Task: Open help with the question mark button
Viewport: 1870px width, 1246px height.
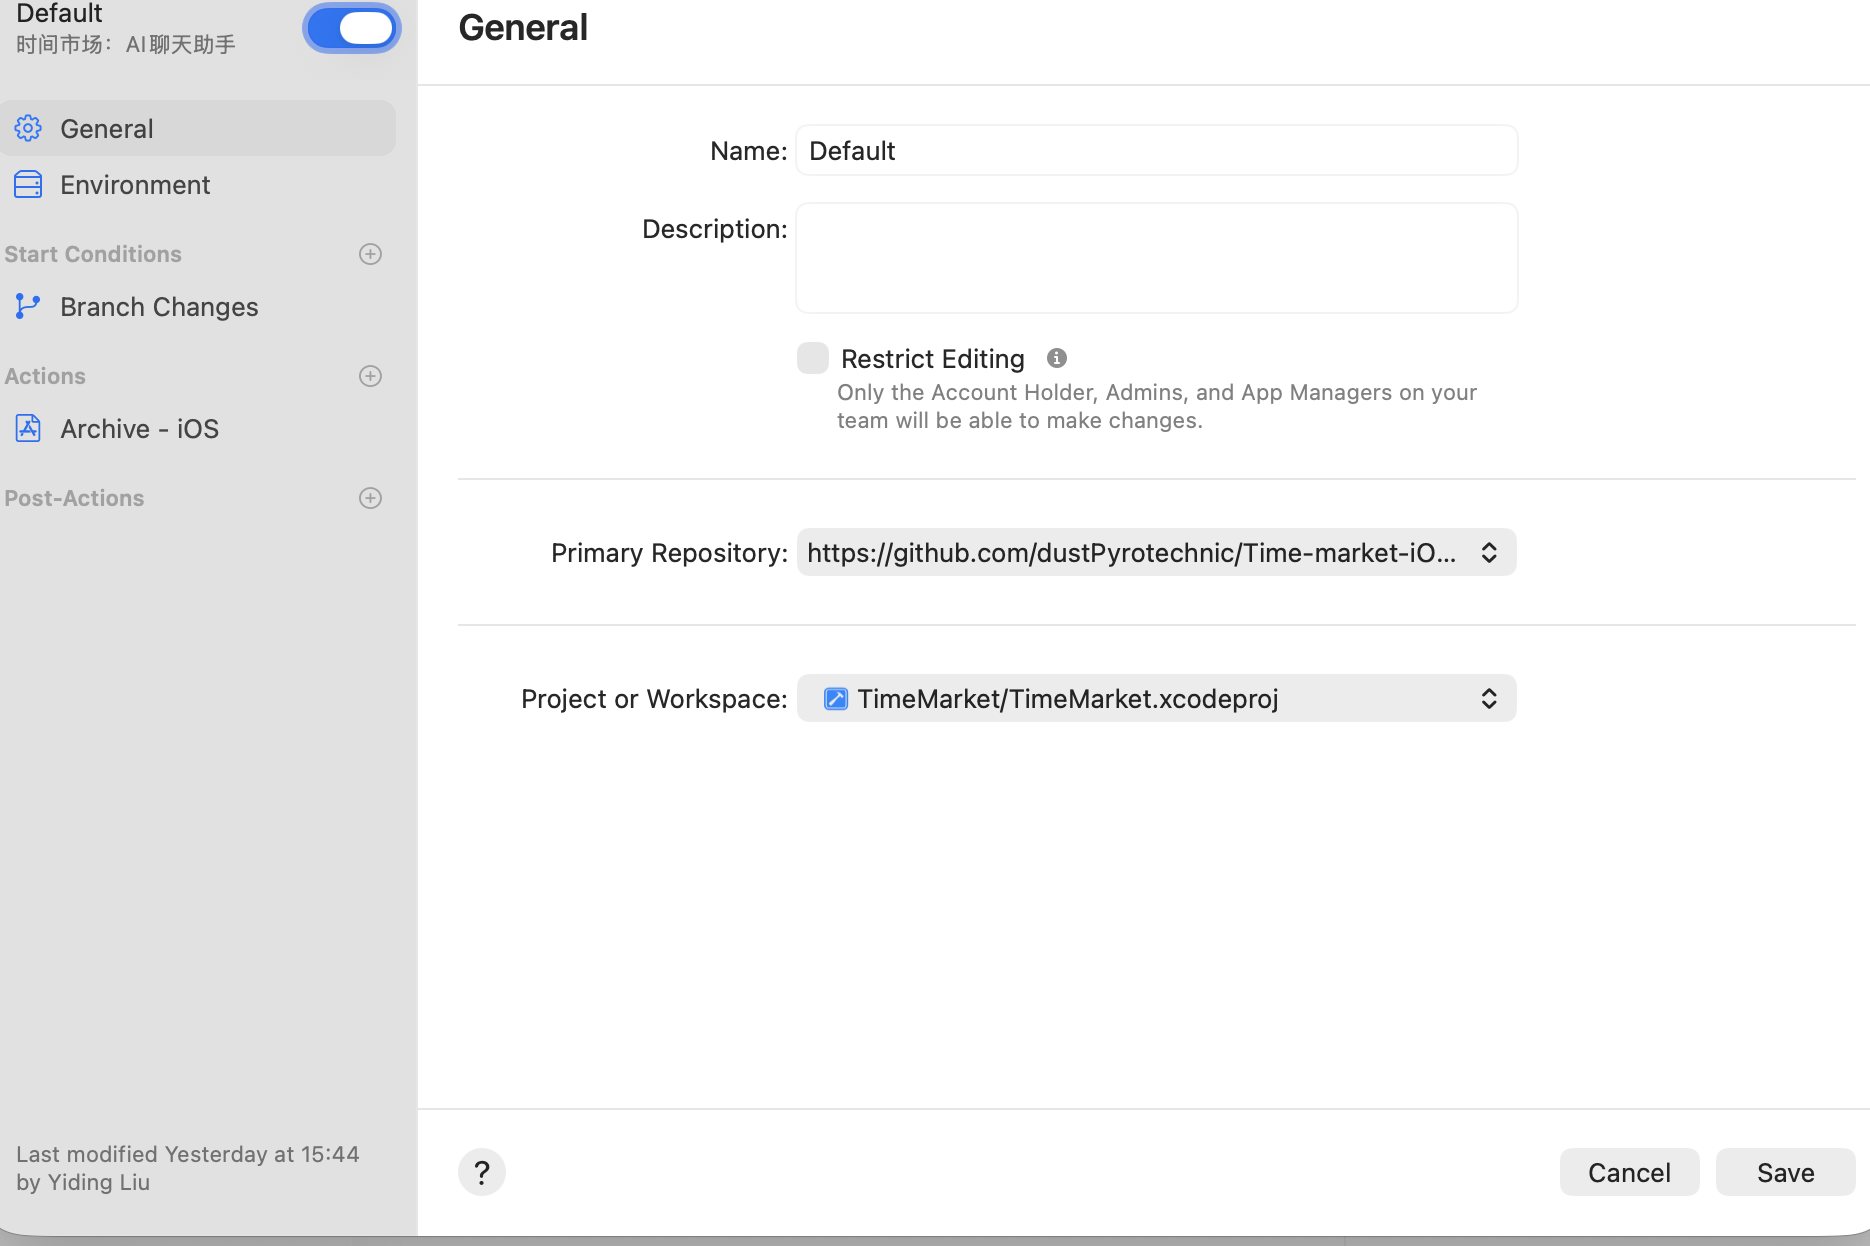Action: (482, 1172)
